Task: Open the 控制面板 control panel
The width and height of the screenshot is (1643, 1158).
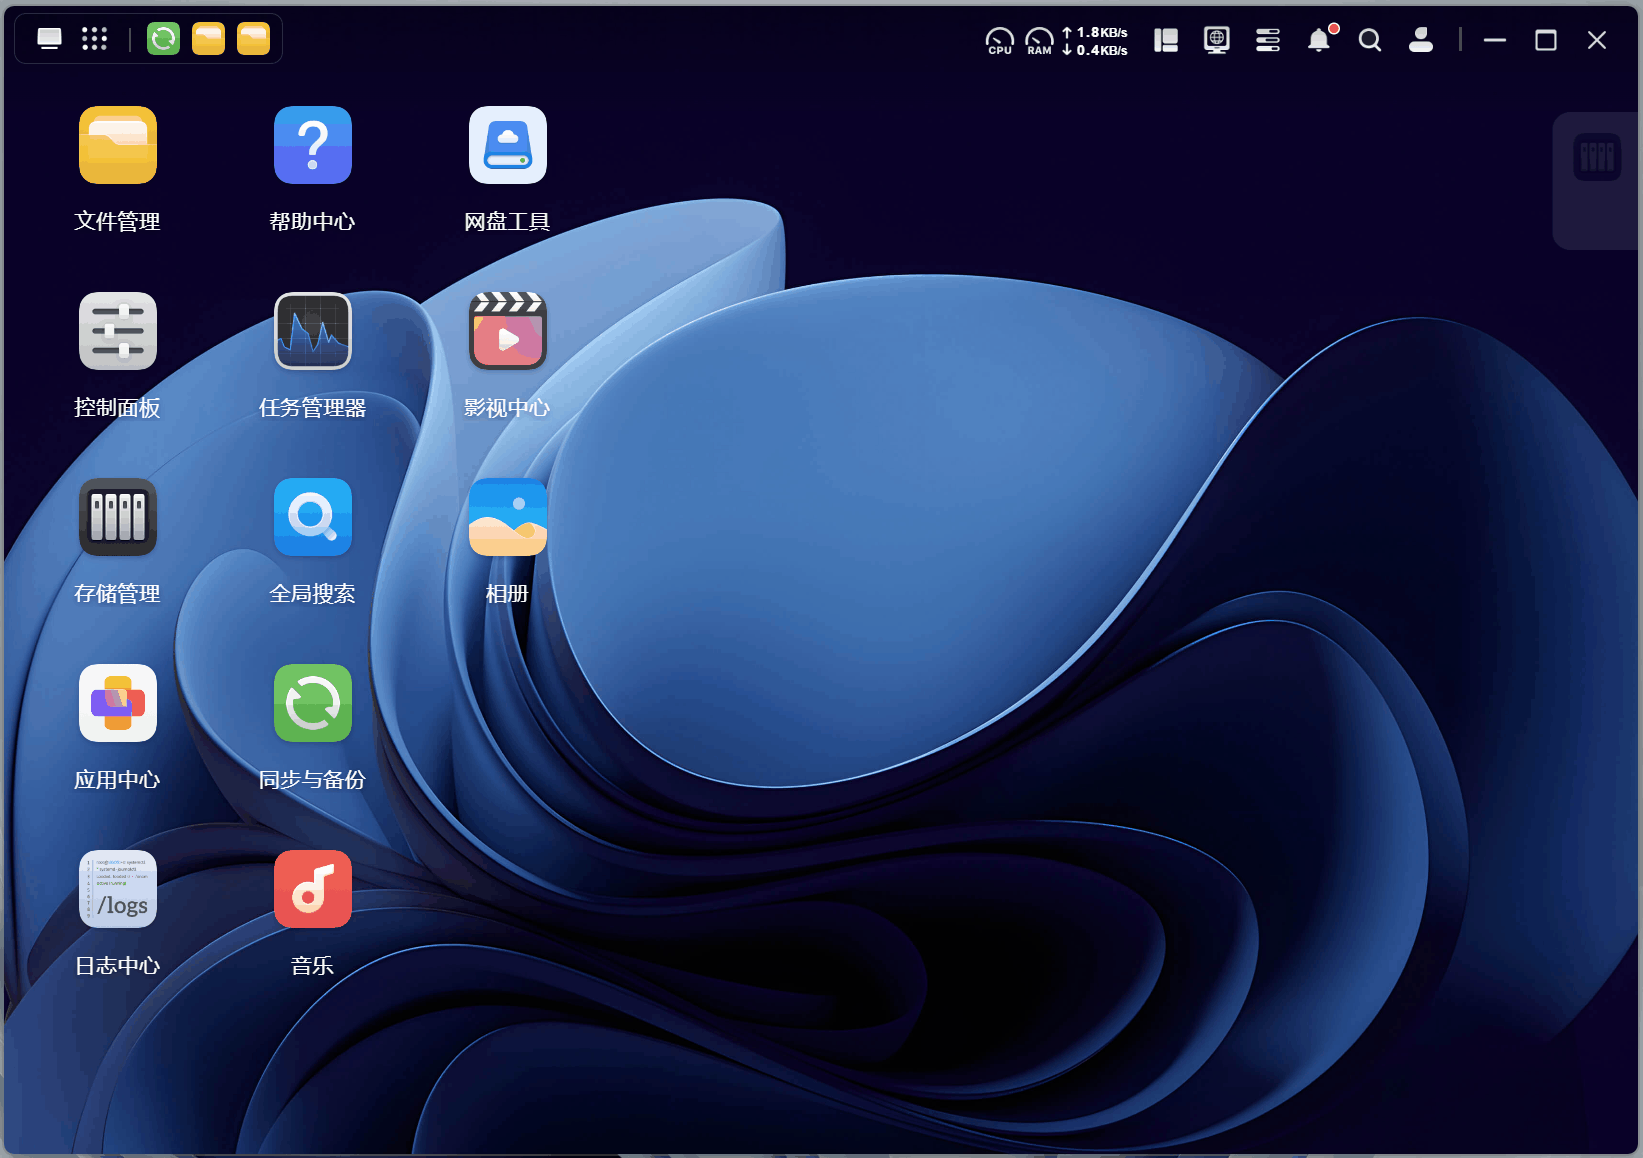Action: [x=118, y=331]
